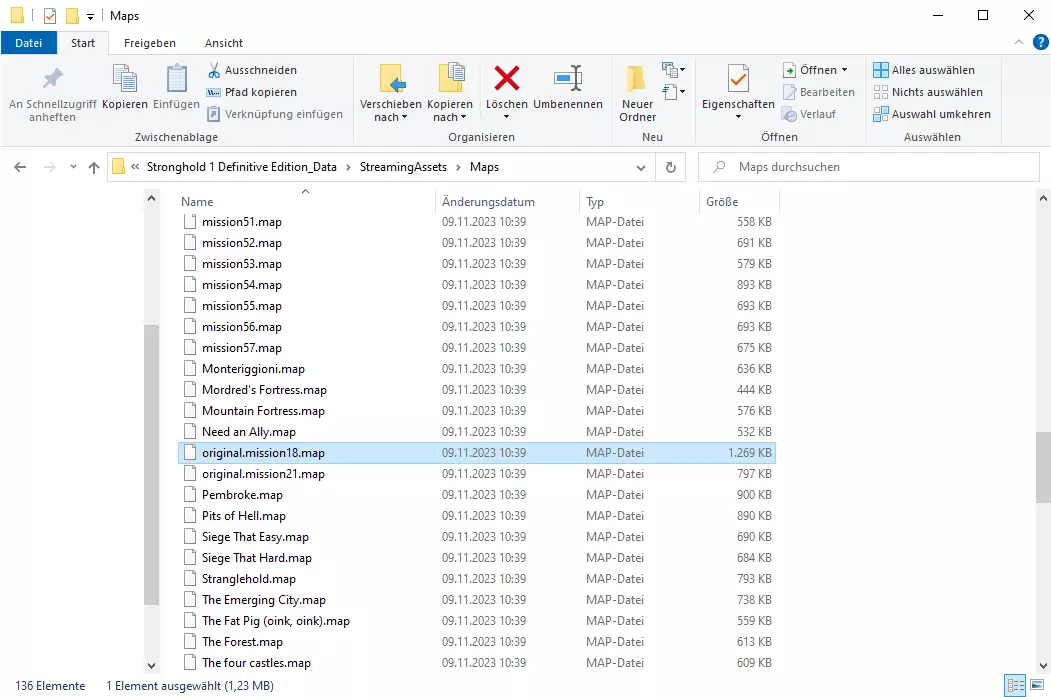Viewport: 1051px width, 697px height.
Task: Open recent locations dropdown chevron
Action: 73,167
